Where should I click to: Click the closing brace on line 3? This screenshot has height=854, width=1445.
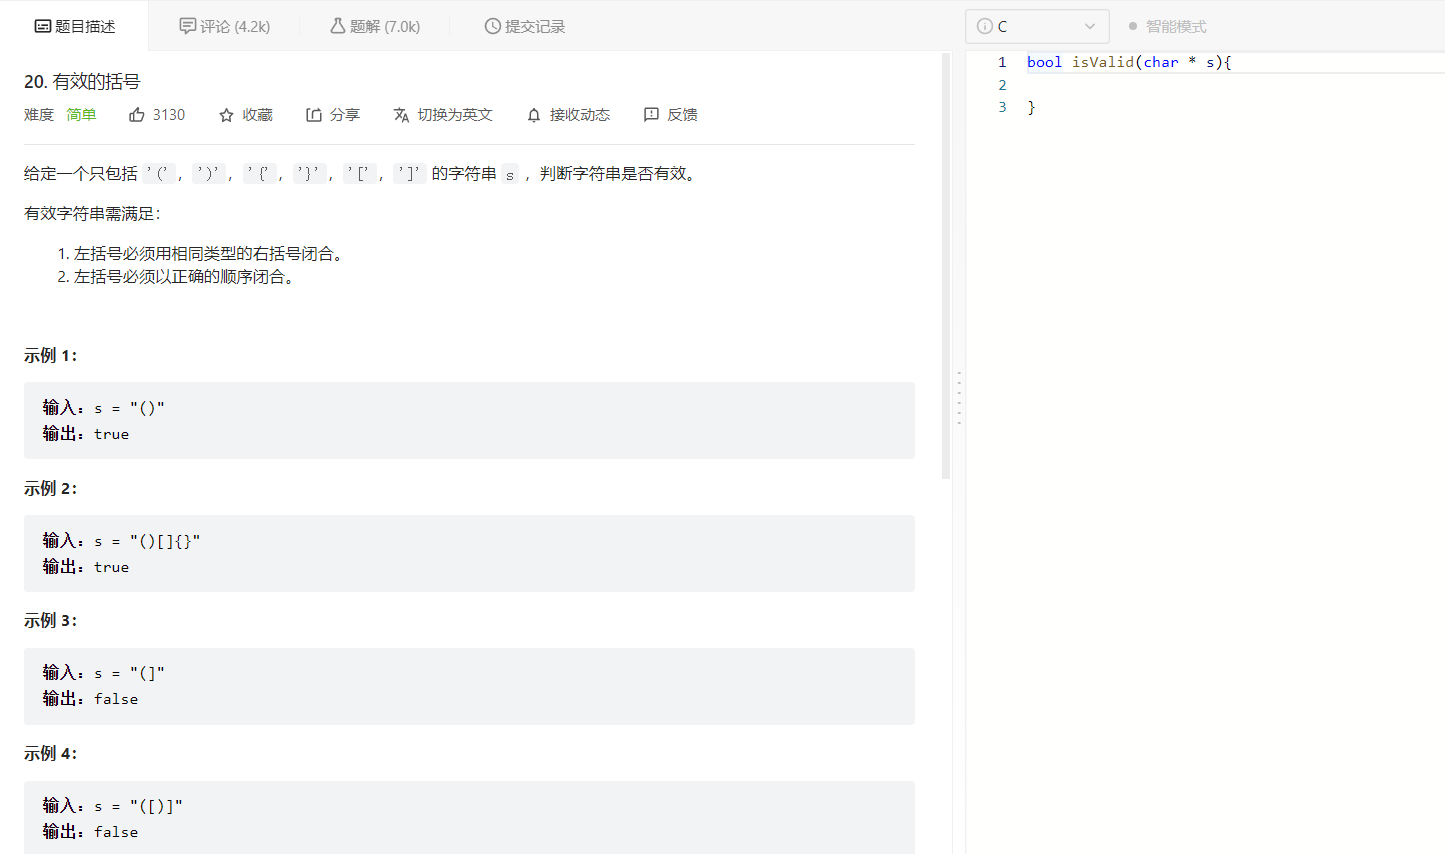pyautogui.click(x=1031, y=107)
